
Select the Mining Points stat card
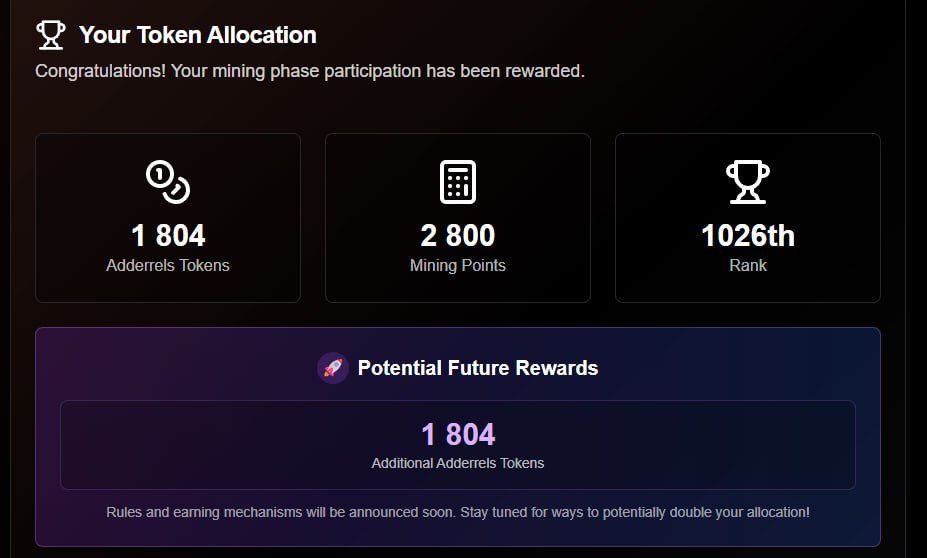(x=458, y=218)
